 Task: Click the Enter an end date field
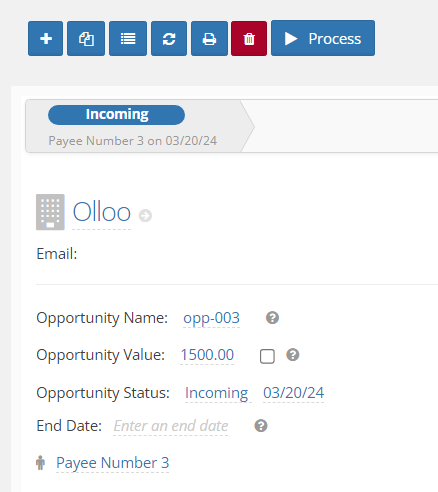pyautogui.click(x=171, y=426)
